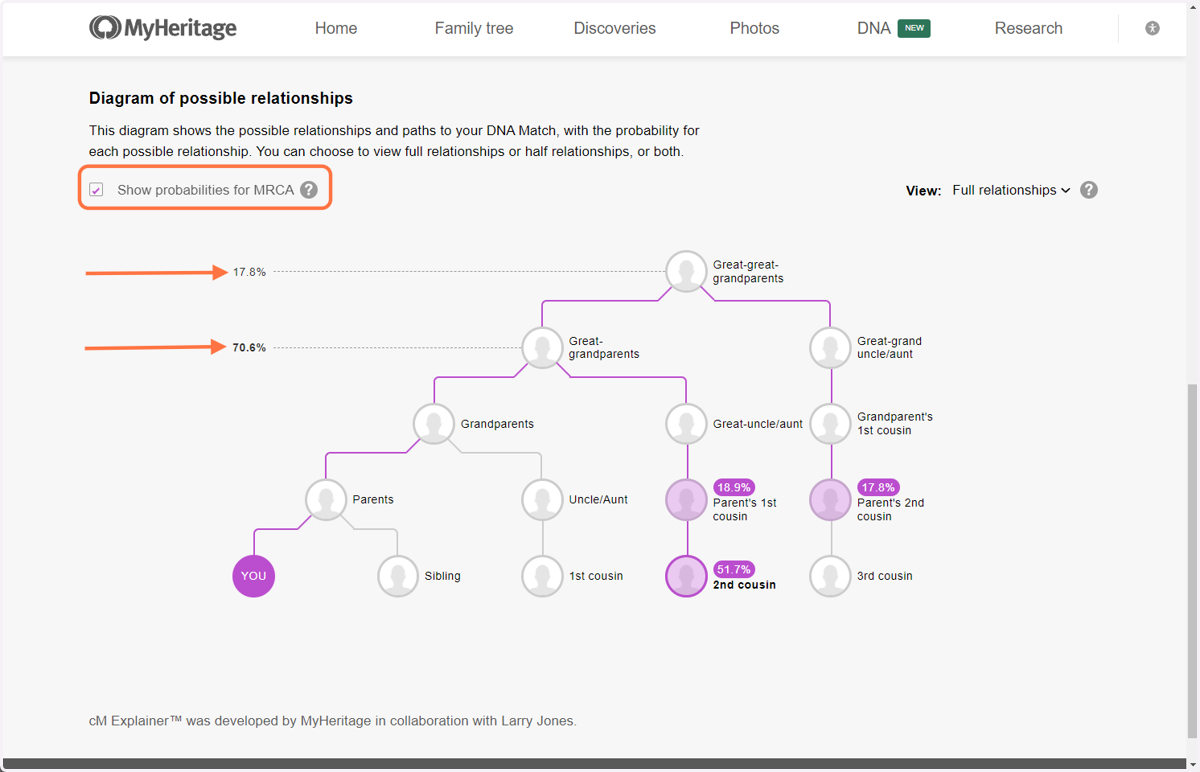The image size is (1200, 772).
Task: Open Family tree menu
Action: pyautogui.click(x=474, y=28)
